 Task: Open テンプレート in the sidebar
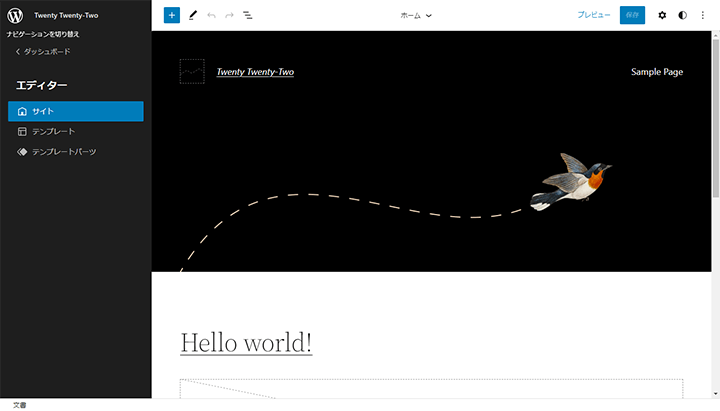pyautogui.click(x=52, y=131)
